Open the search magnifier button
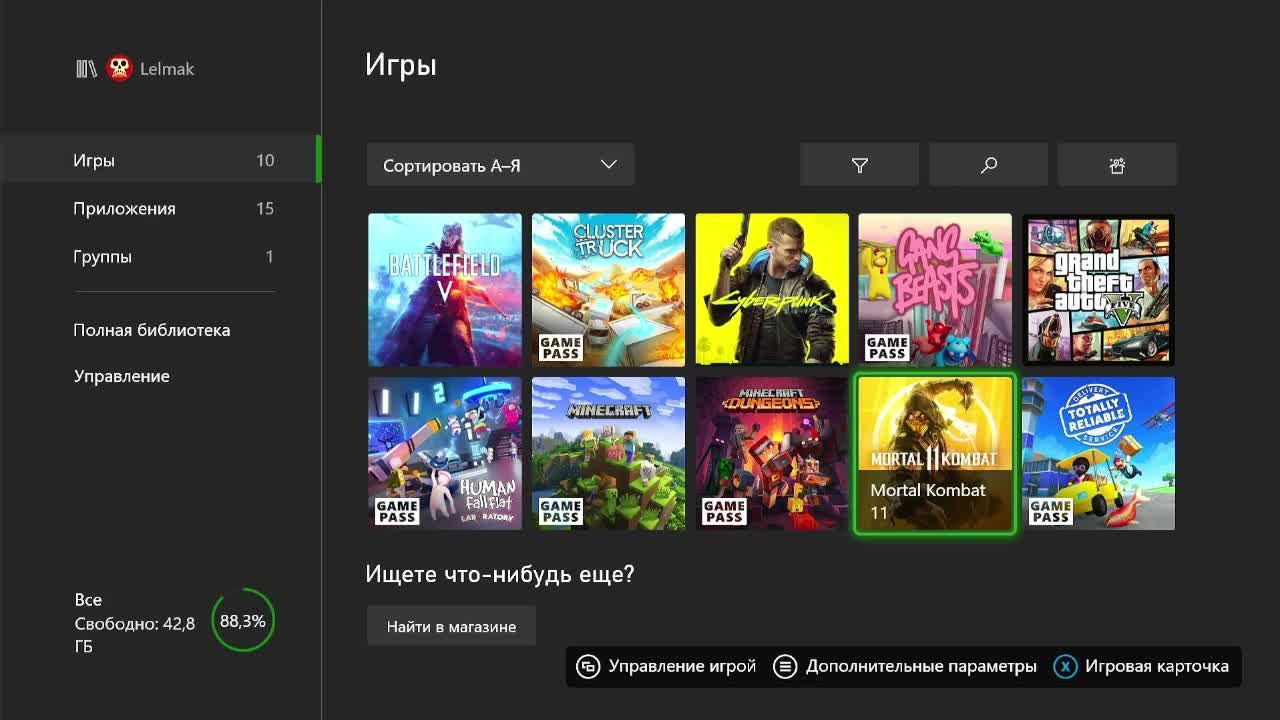This screenshot has height=720, width=1280. point(988,165)
